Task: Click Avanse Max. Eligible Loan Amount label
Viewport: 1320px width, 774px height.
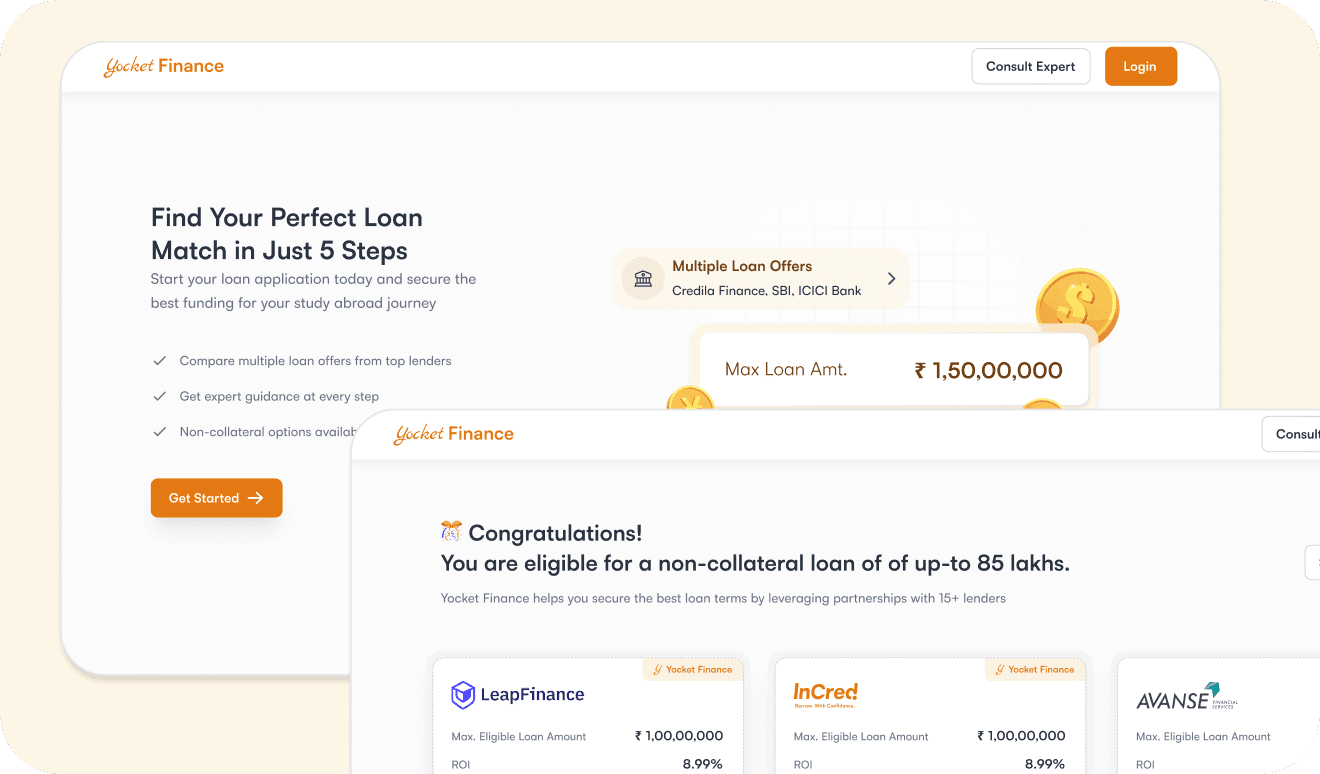Action: [x=1203, y=737]
